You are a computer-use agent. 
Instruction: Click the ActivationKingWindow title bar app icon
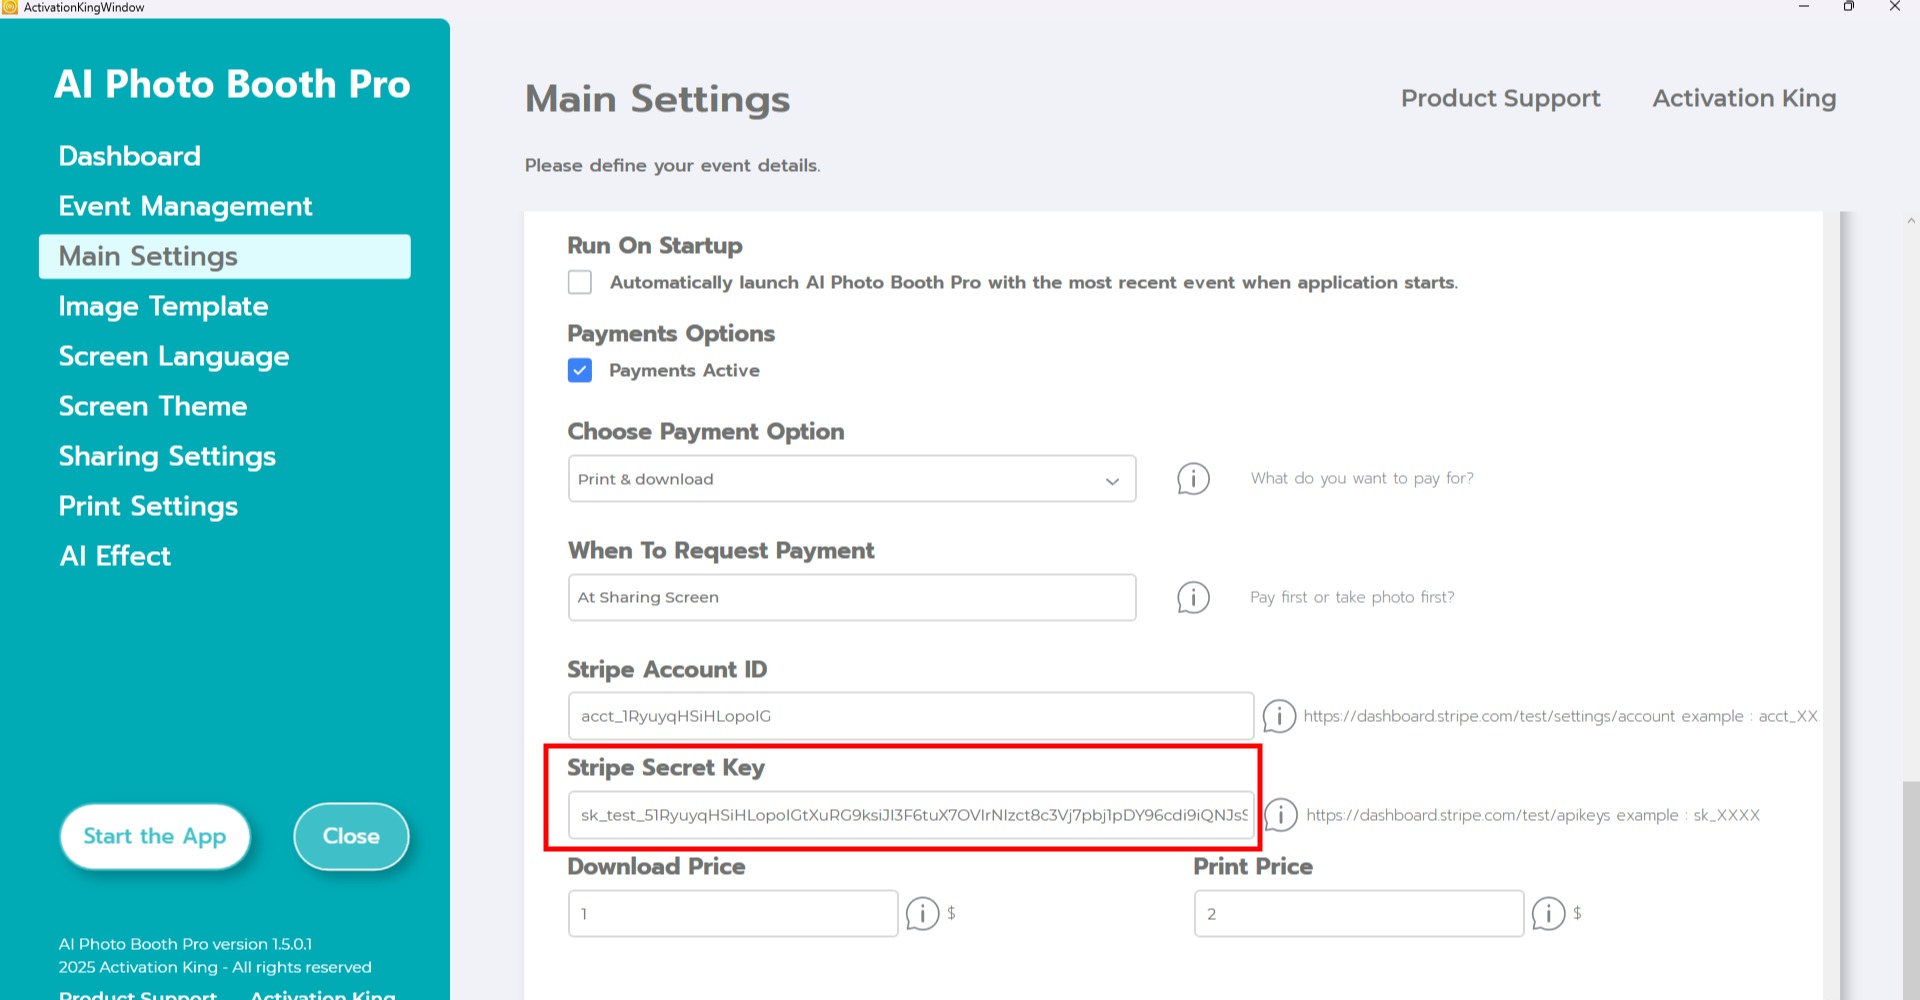click(x=10, y=7)
